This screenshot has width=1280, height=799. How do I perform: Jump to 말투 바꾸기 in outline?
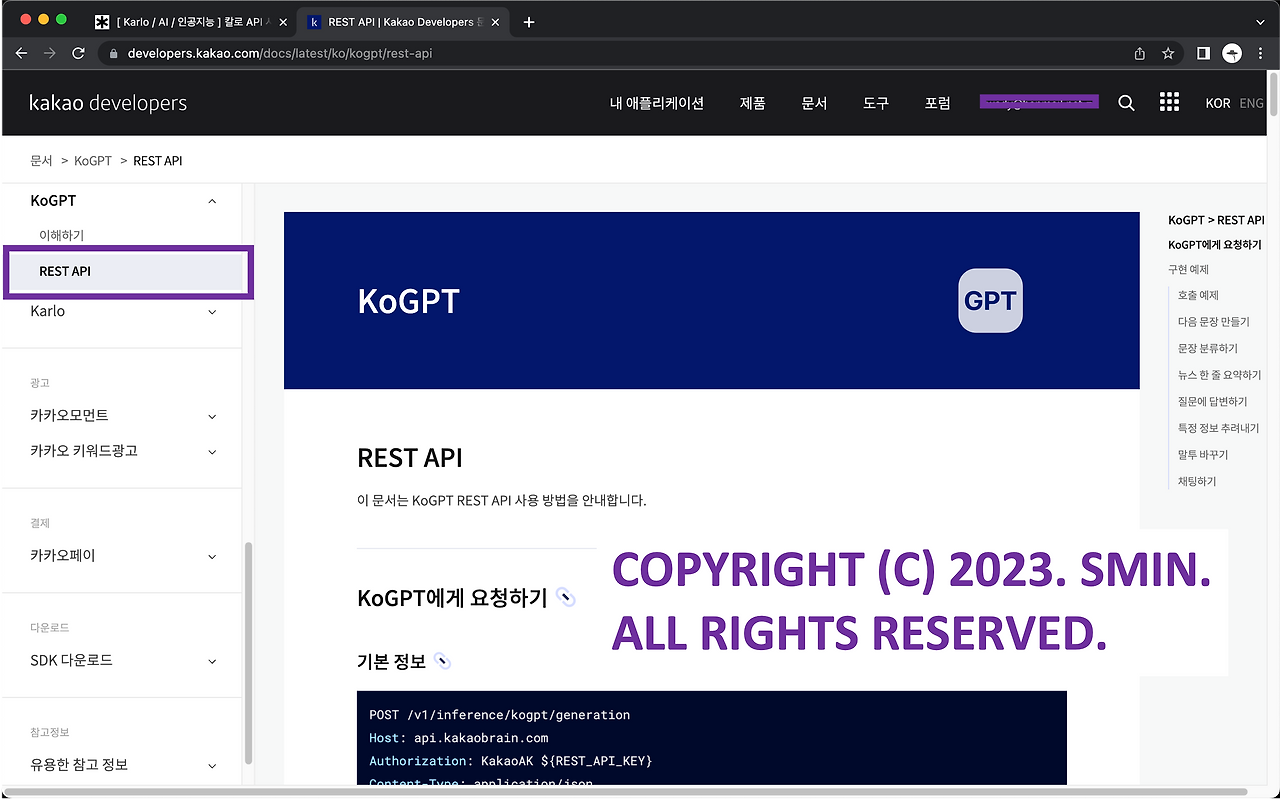1202,454
